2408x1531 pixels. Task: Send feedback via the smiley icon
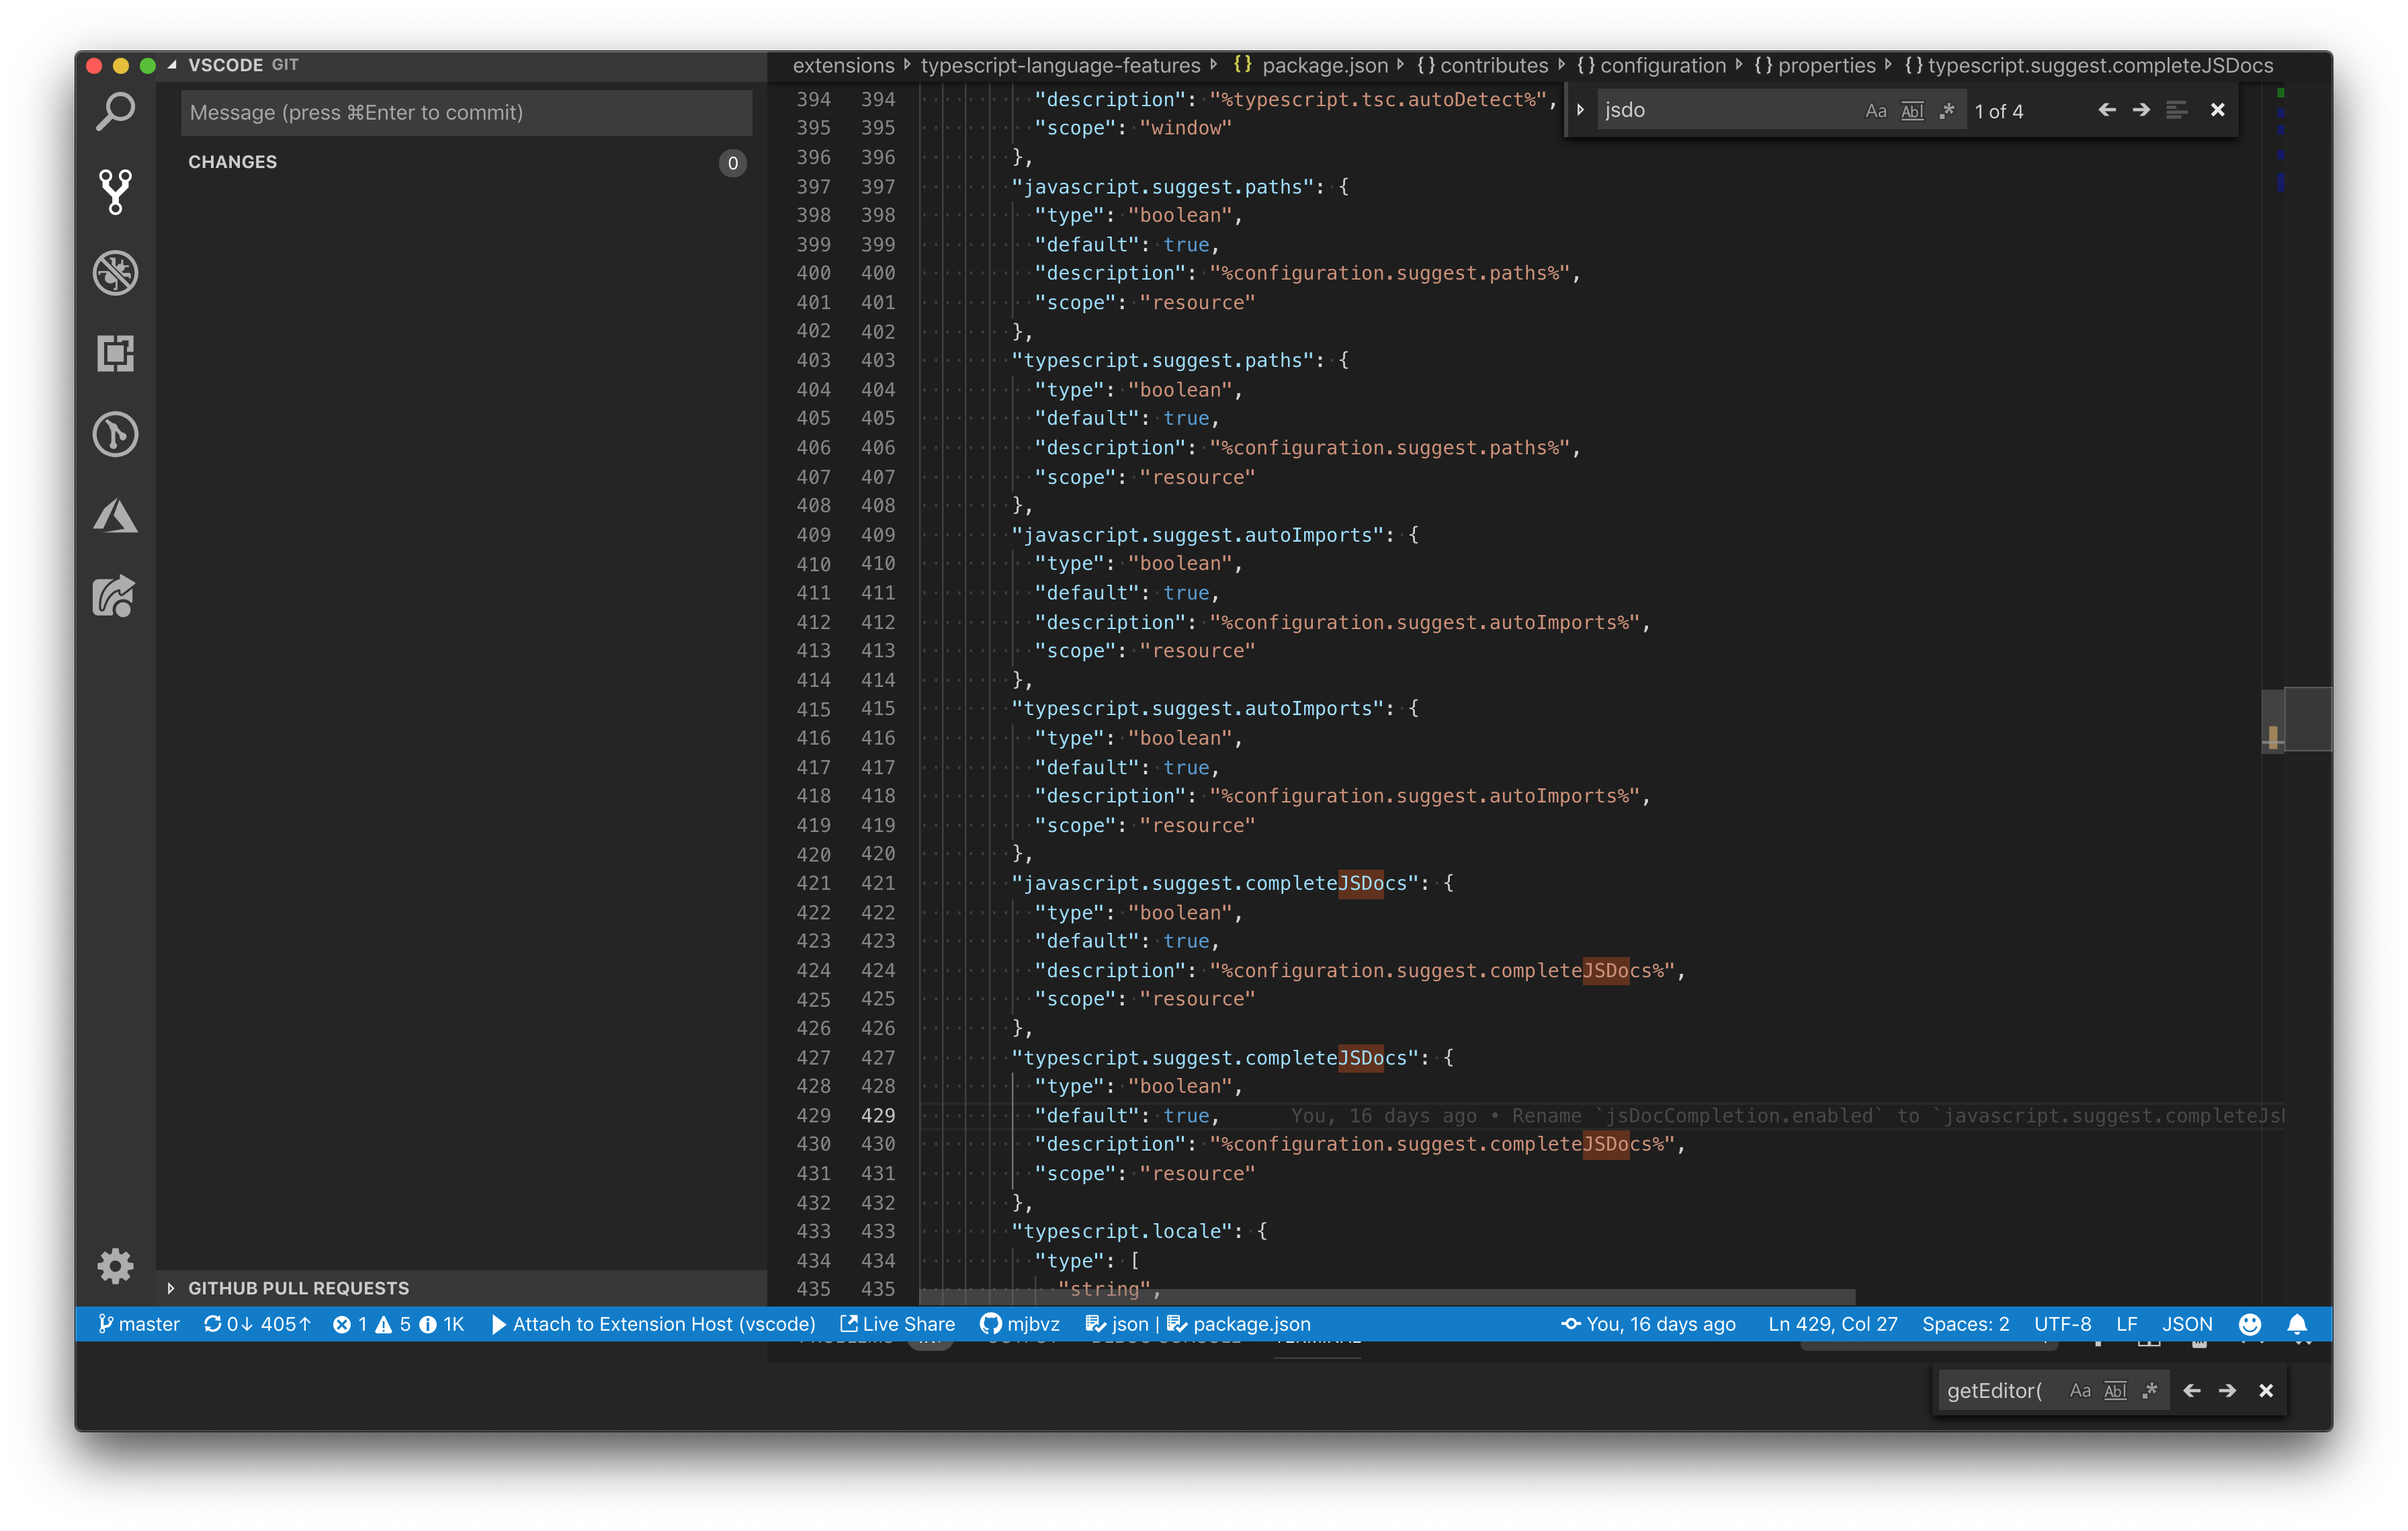(x=2250, y=1324)
